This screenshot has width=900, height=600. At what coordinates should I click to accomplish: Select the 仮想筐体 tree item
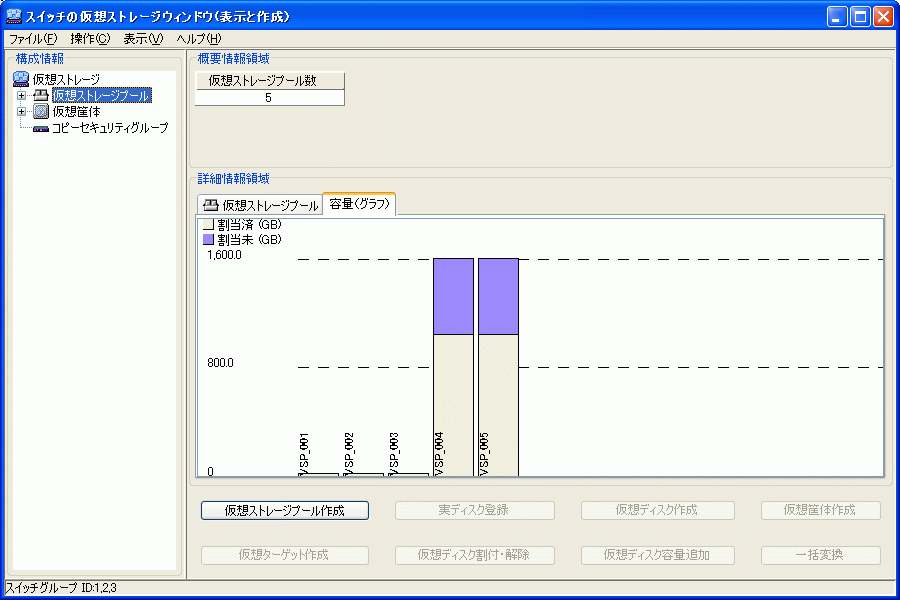[76, 111]
